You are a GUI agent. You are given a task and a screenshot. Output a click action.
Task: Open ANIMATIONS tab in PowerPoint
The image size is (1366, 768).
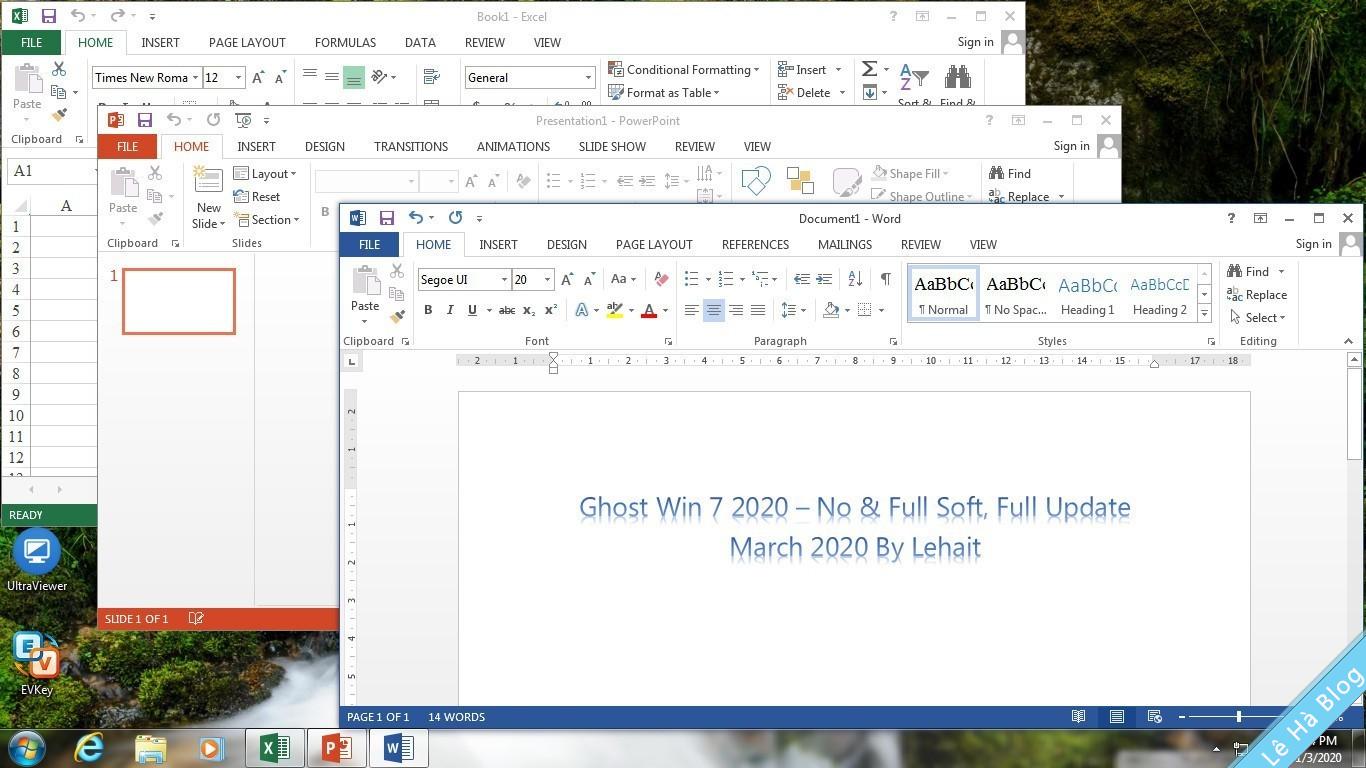coord(513,146)
